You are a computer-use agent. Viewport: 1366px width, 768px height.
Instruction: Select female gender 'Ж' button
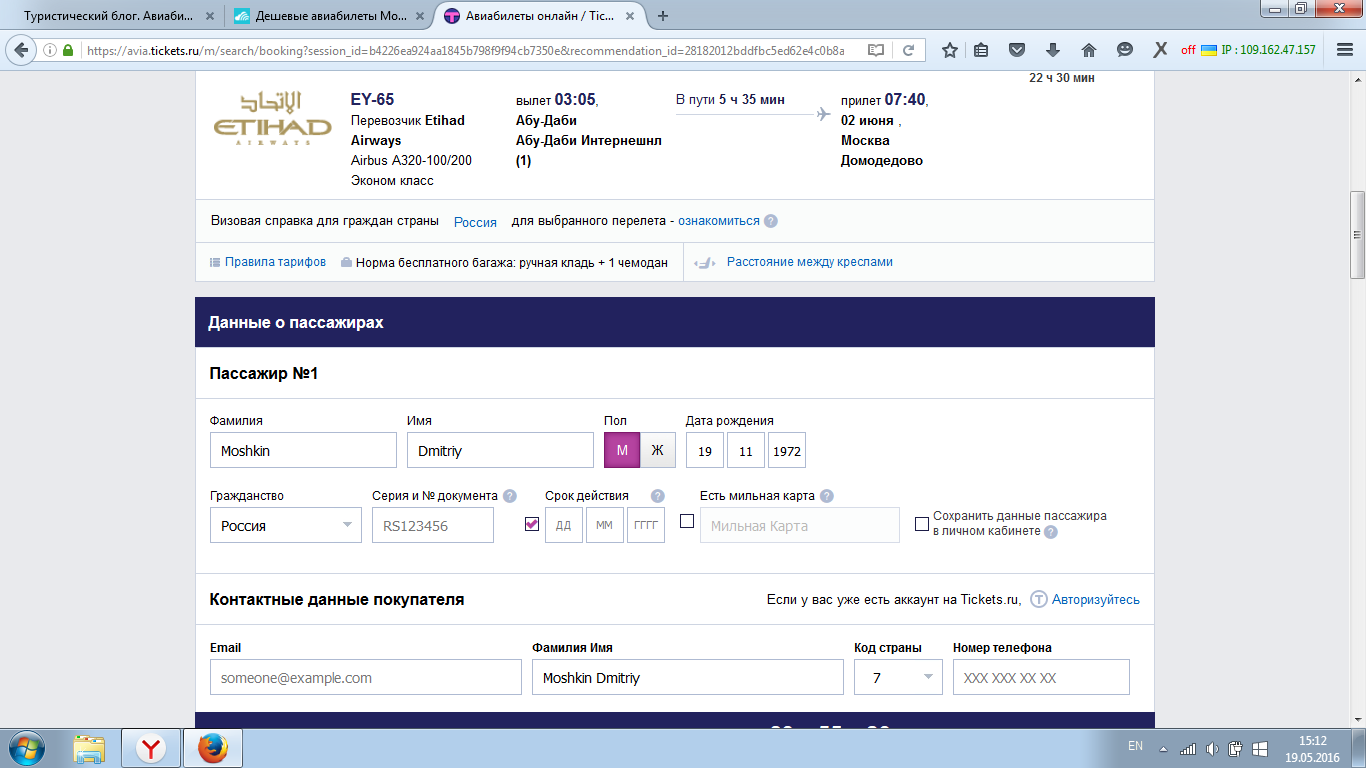(658, 450)
